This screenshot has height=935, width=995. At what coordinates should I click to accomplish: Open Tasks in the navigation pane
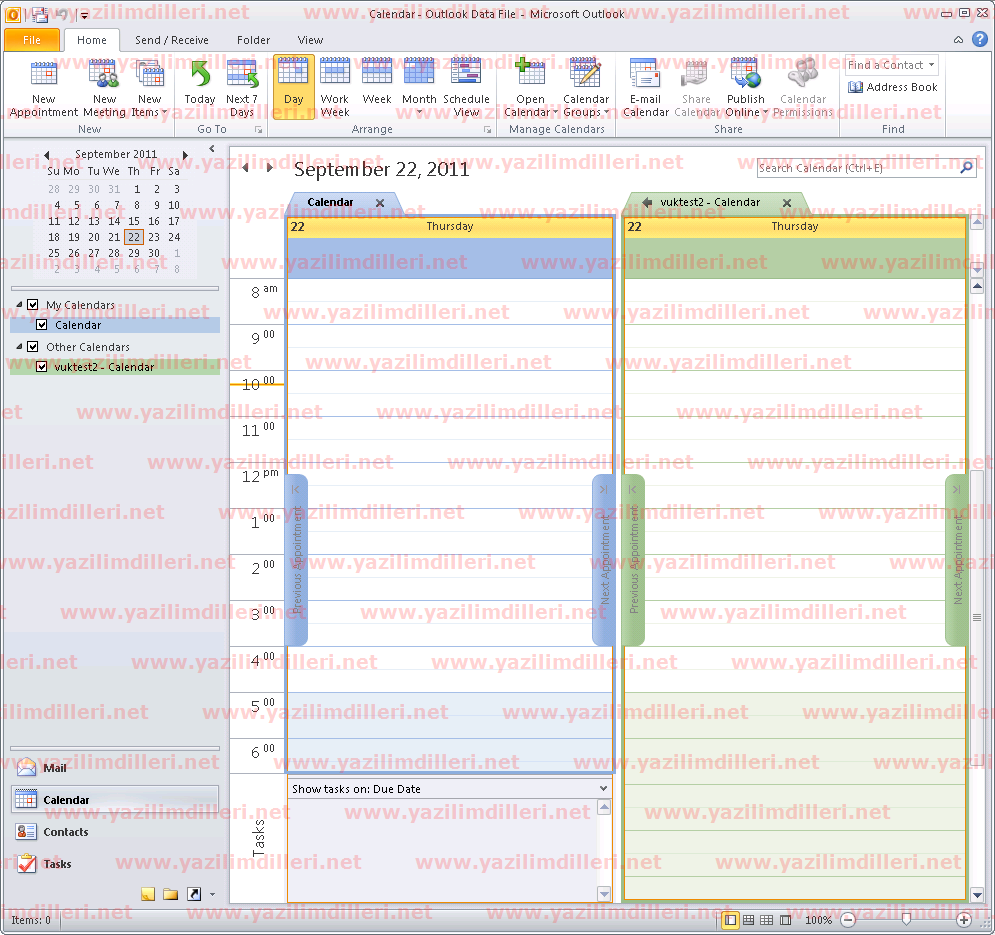pos(115,864)
